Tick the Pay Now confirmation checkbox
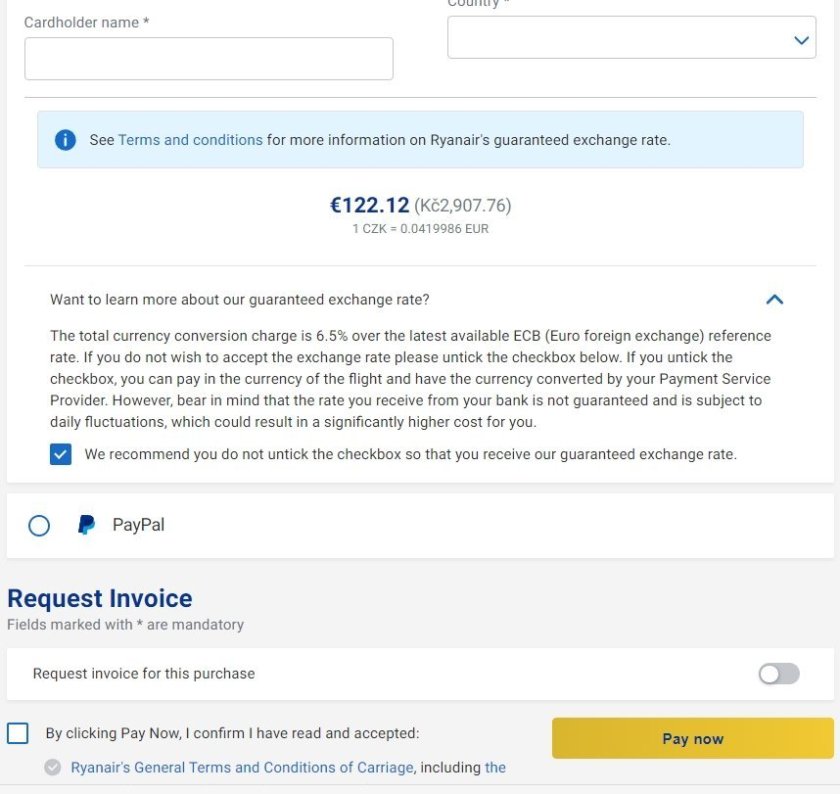 pos(18,733)
